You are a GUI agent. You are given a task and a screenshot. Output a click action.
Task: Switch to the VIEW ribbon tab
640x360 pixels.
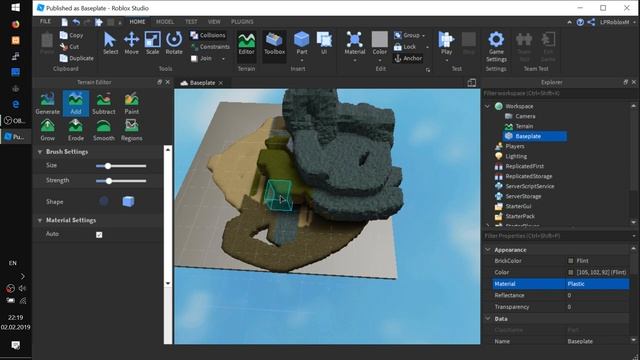click(x=214, y=22)
